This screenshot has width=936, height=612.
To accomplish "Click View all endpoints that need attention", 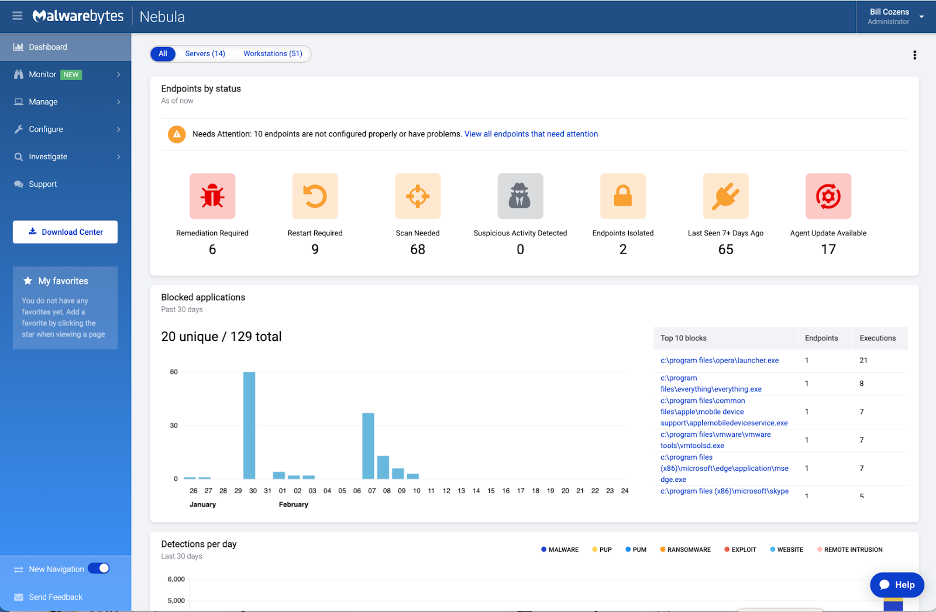I will point(531,134).
